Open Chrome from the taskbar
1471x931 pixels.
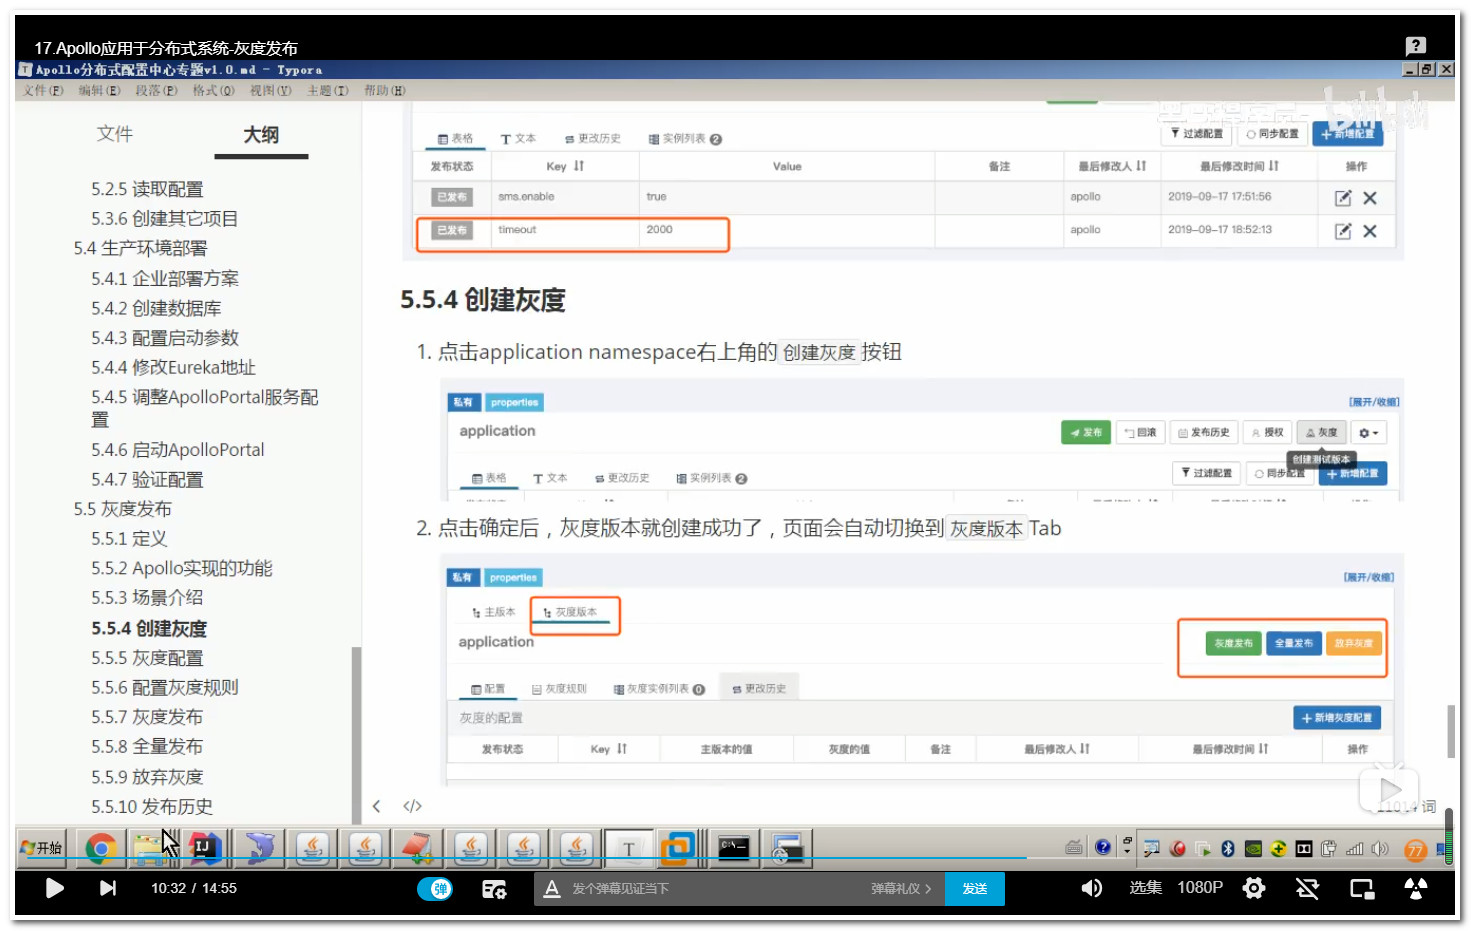pyautogui.click(x=100, y=848)
